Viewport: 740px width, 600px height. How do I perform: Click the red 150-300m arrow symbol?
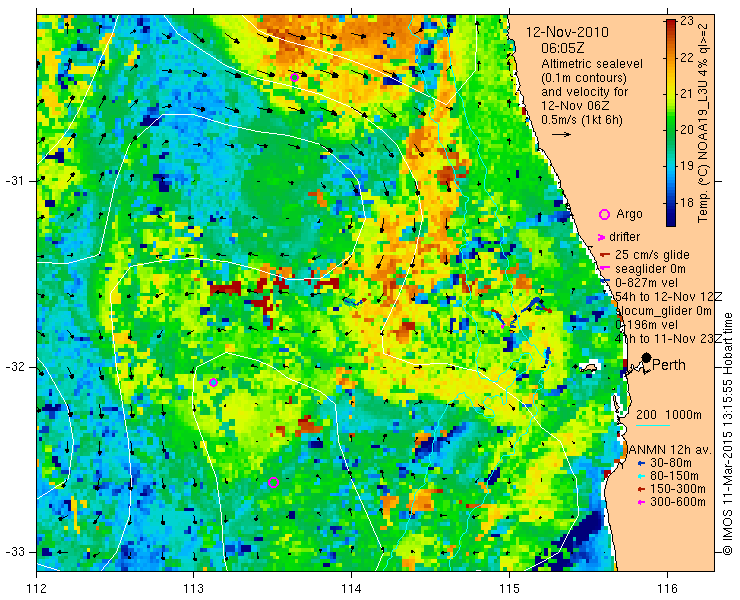point(641,490)
